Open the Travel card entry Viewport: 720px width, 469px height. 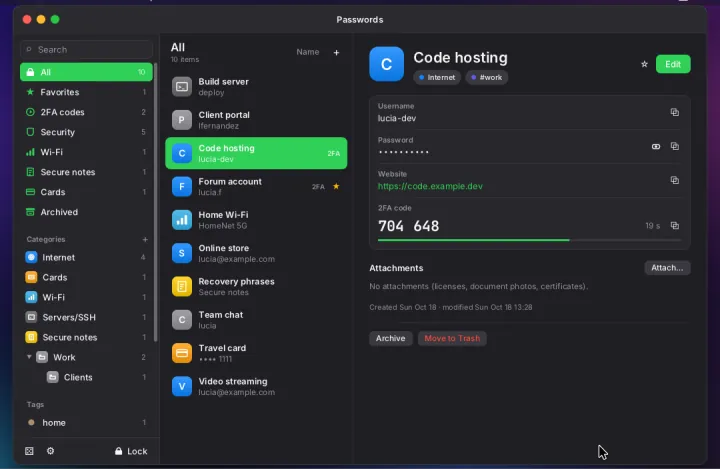(256, 353)
